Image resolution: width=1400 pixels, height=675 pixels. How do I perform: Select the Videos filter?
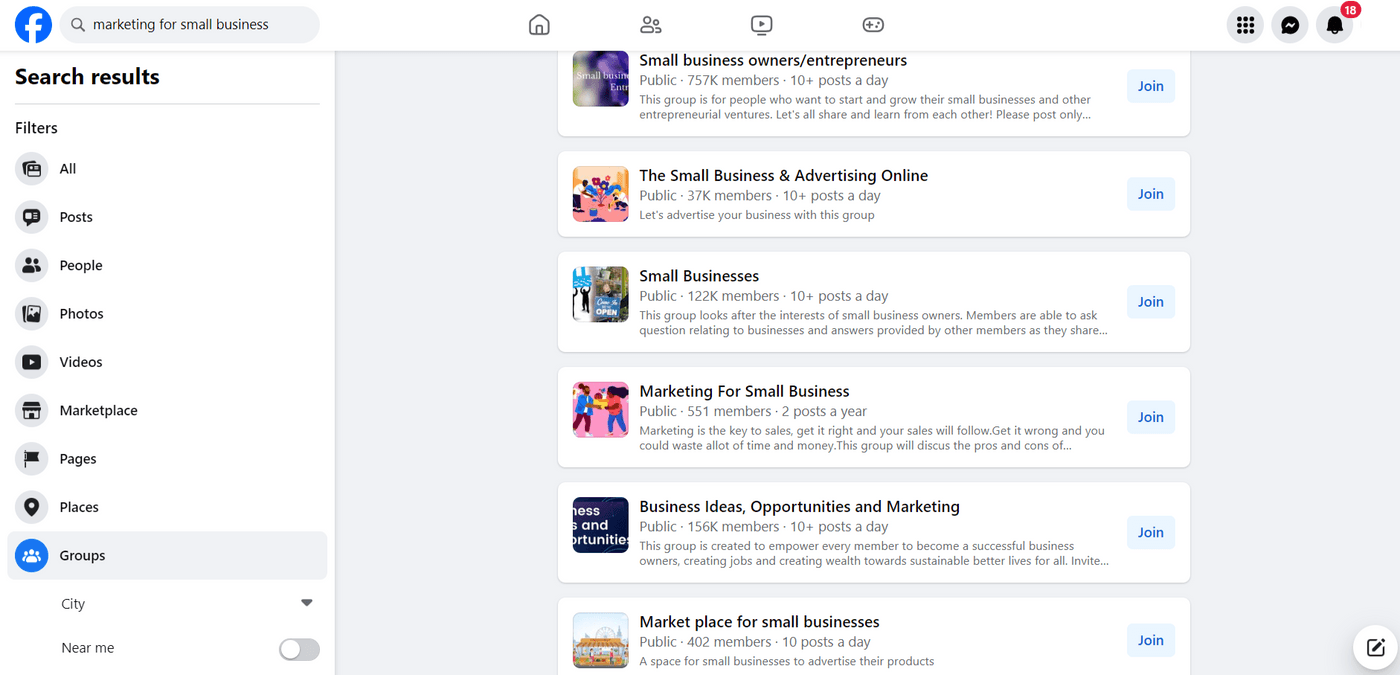pyautogui.click(x=80, y=362)
